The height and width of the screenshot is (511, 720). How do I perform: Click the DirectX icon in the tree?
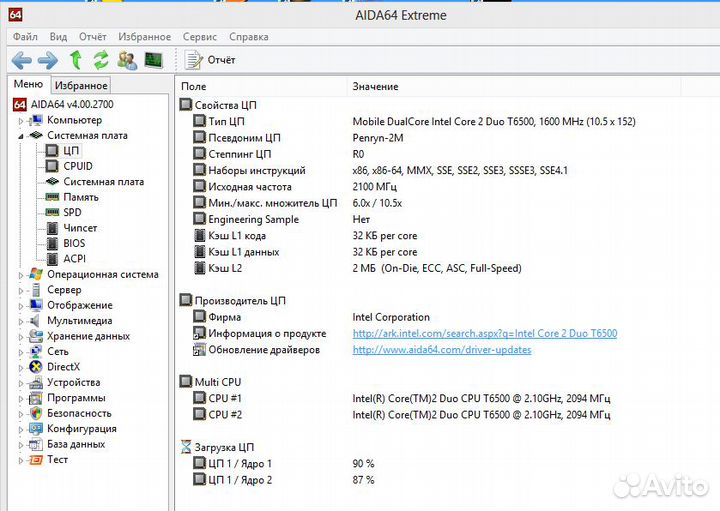pos(35,366)
